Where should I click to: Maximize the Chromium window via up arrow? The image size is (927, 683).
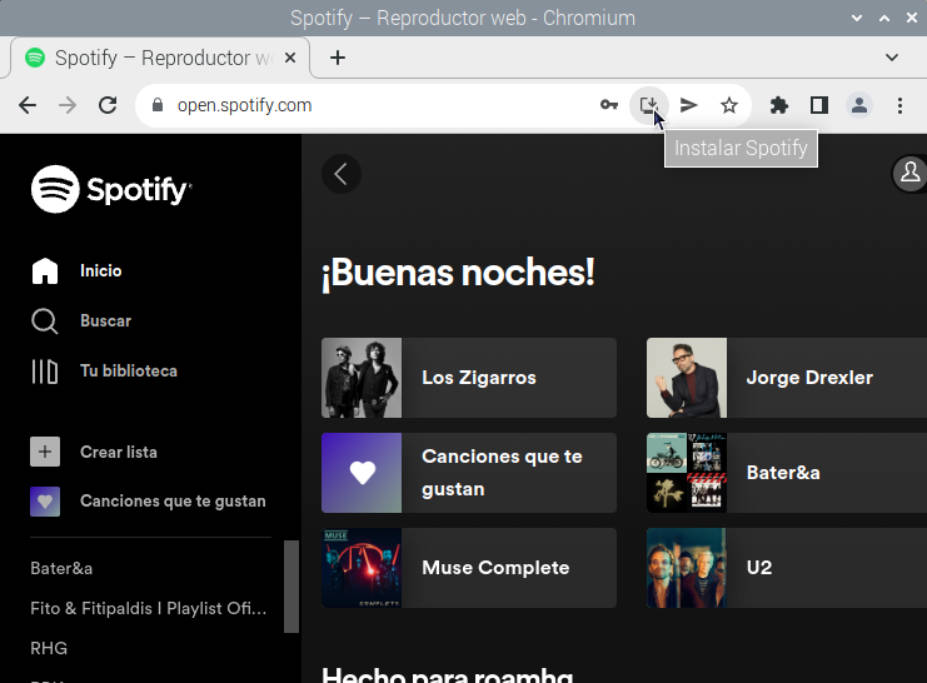coord(884,18)
